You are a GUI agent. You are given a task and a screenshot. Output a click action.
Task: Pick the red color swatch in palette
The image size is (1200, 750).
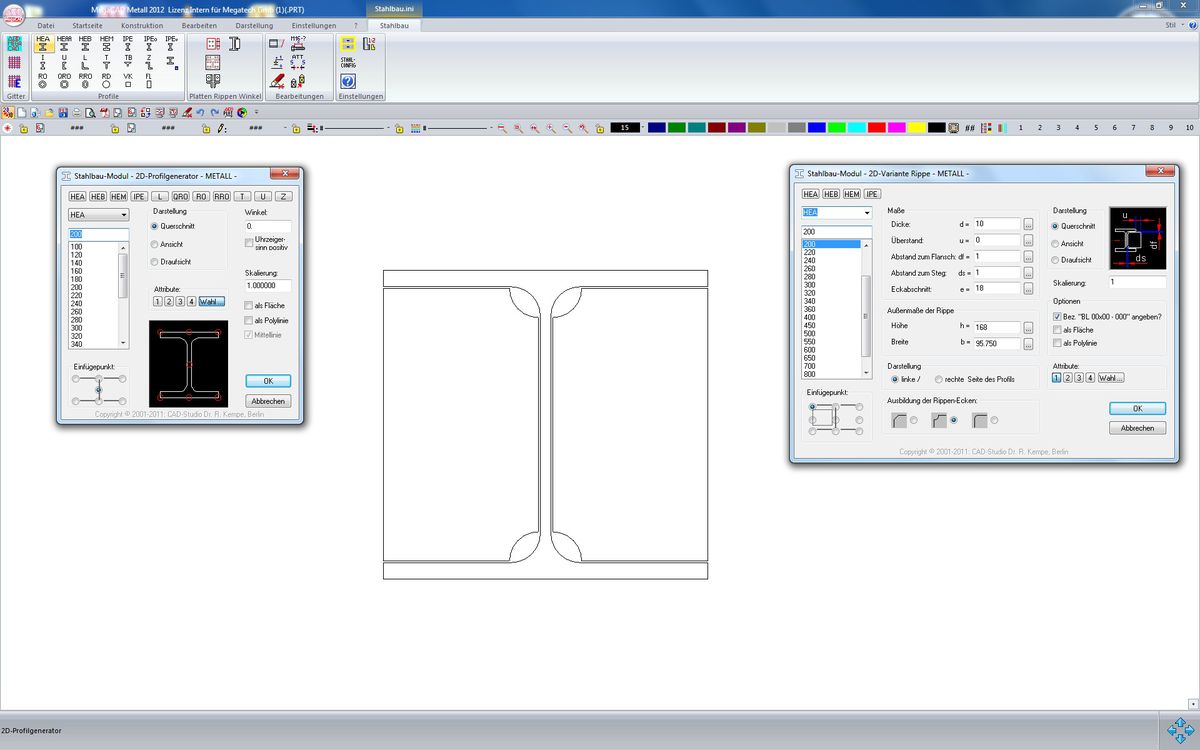coord(876,128)
